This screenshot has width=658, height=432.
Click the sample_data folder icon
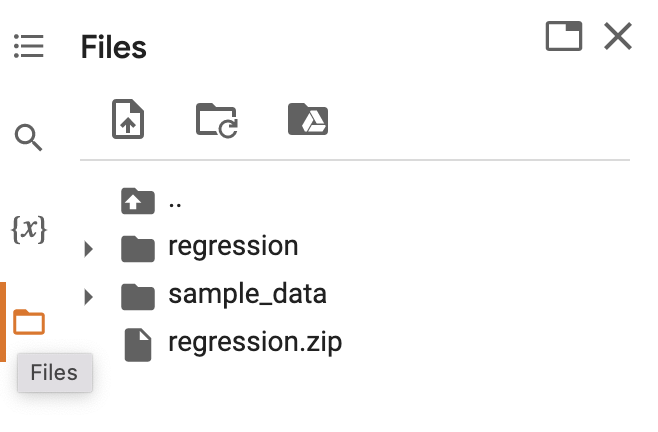pos(138,296)
